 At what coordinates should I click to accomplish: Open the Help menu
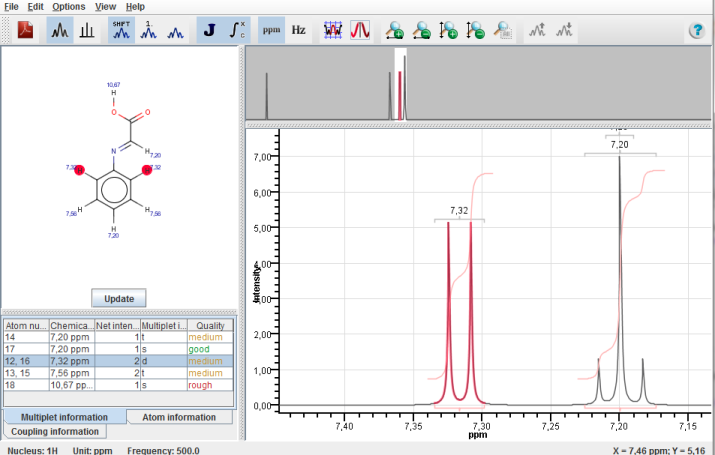pos(135,7)
